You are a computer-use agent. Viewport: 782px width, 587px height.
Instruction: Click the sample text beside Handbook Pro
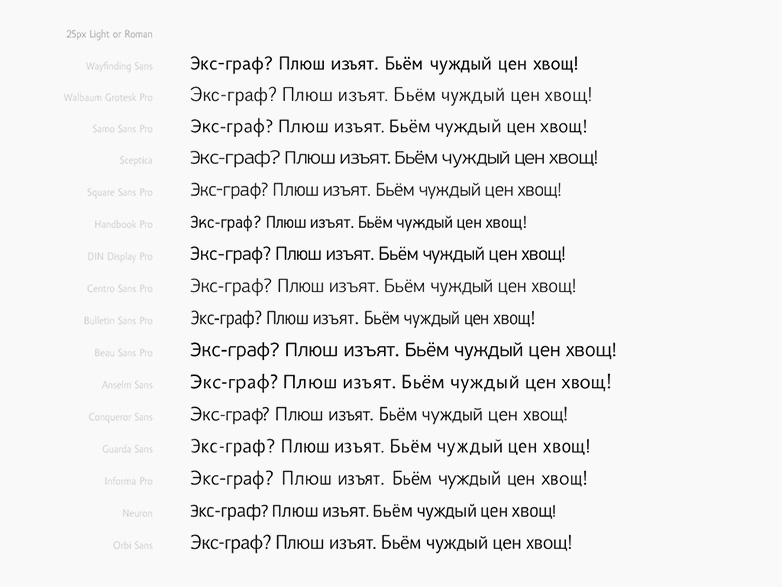358,222
